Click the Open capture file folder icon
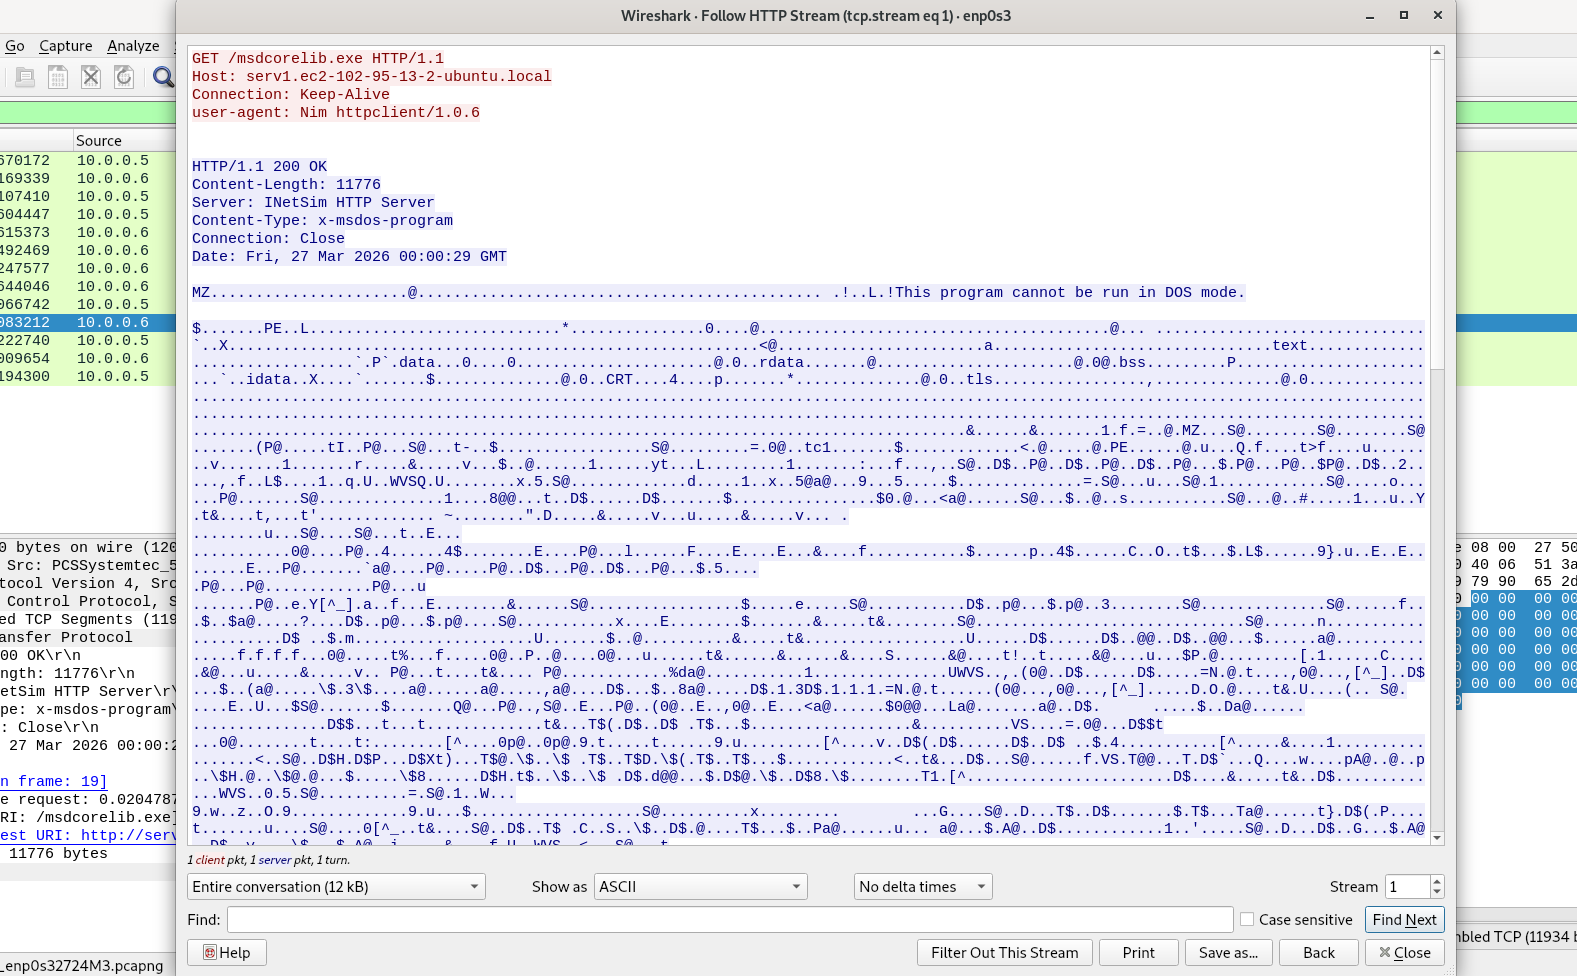This screenshot has width=1577, height=976. pyautogui.click(x=25, y=77)
